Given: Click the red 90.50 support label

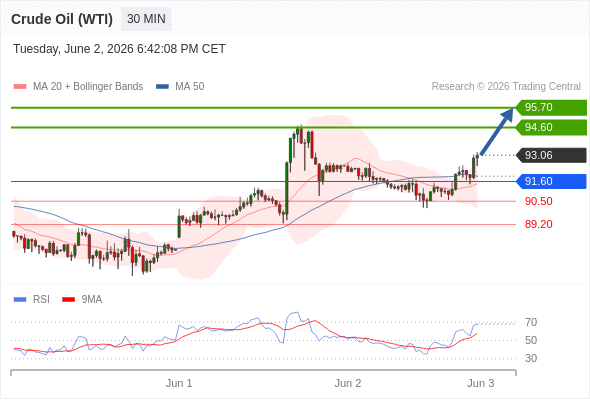Looking at the screenshot, I should (539, 201).
